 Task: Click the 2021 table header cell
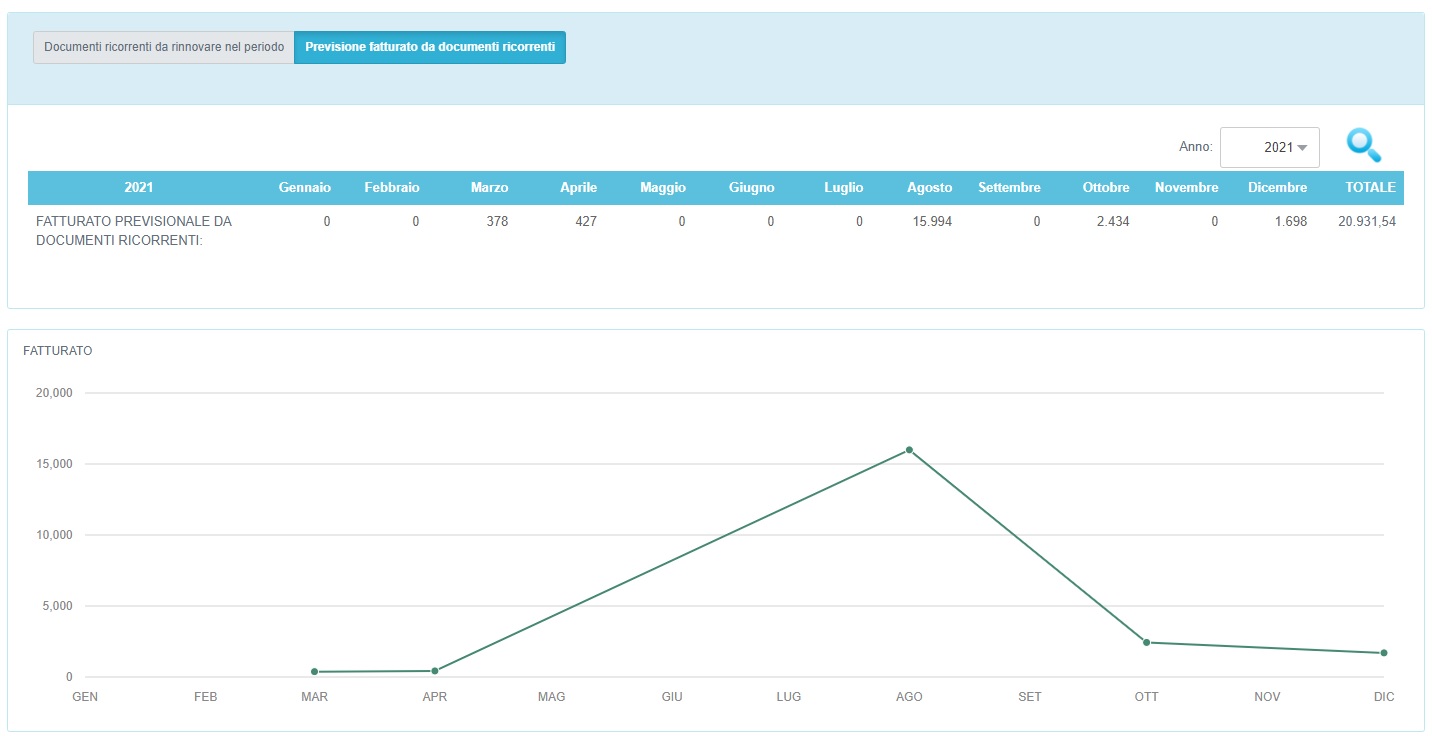139,188
